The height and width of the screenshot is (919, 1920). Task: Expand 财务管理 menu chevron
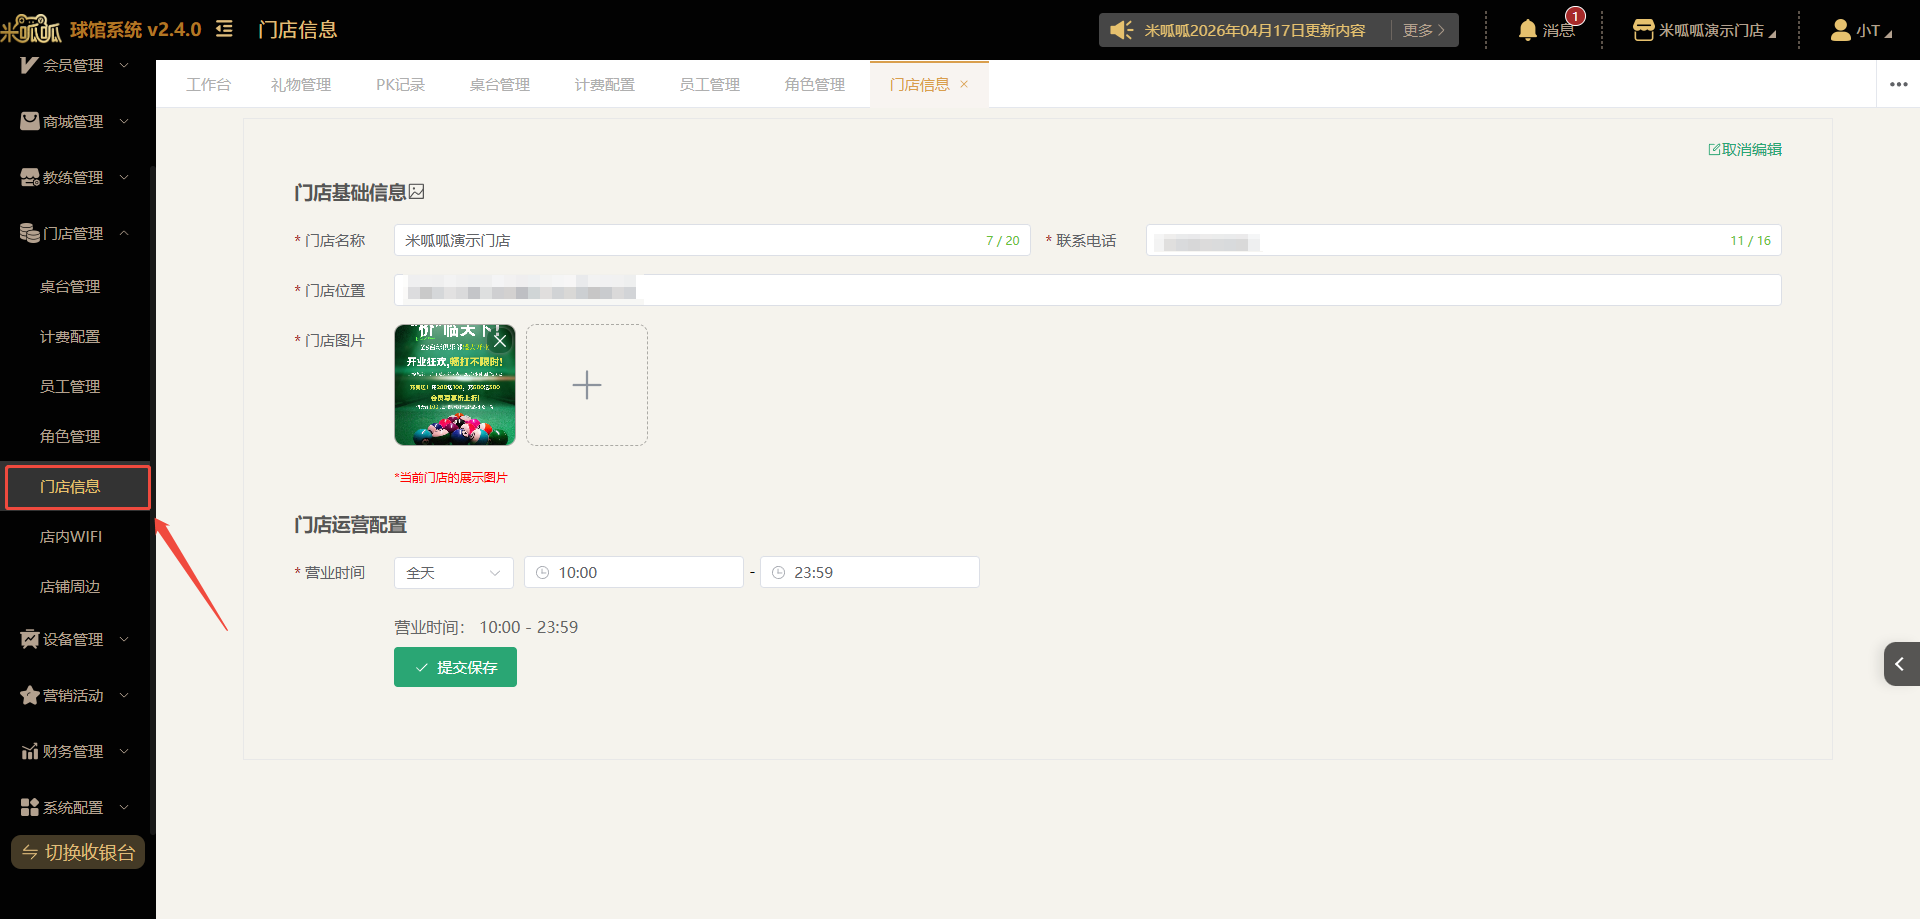tap(124, 751)
